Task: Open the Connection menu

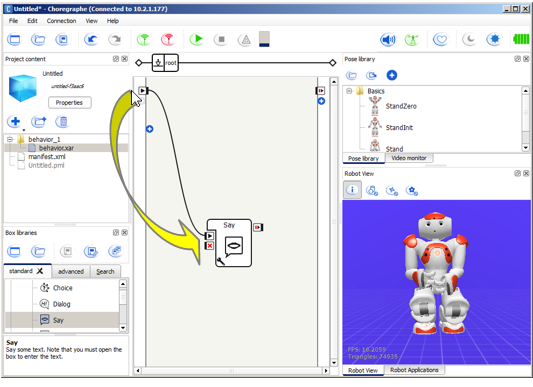Action: [x=62, y=21]
